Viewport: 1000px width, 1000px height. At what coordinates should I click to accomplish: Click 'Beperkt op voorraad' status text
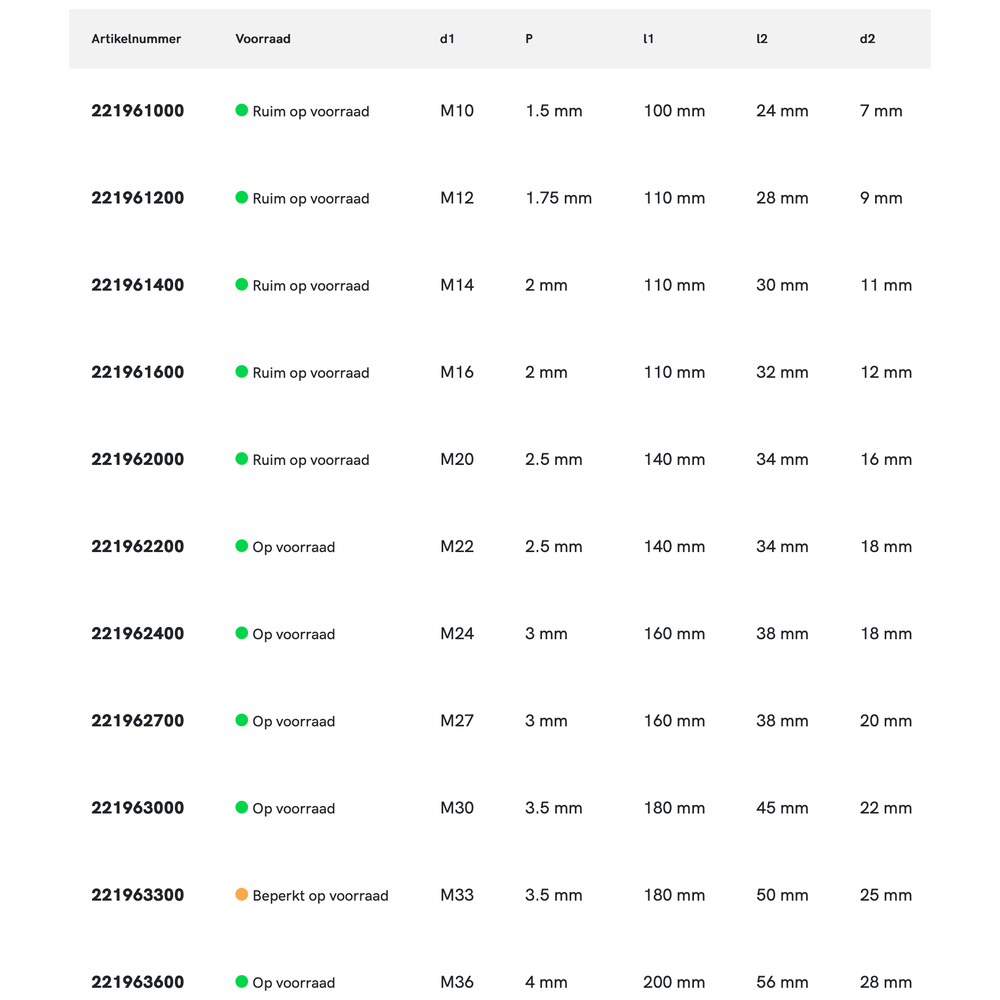point(320,895)
